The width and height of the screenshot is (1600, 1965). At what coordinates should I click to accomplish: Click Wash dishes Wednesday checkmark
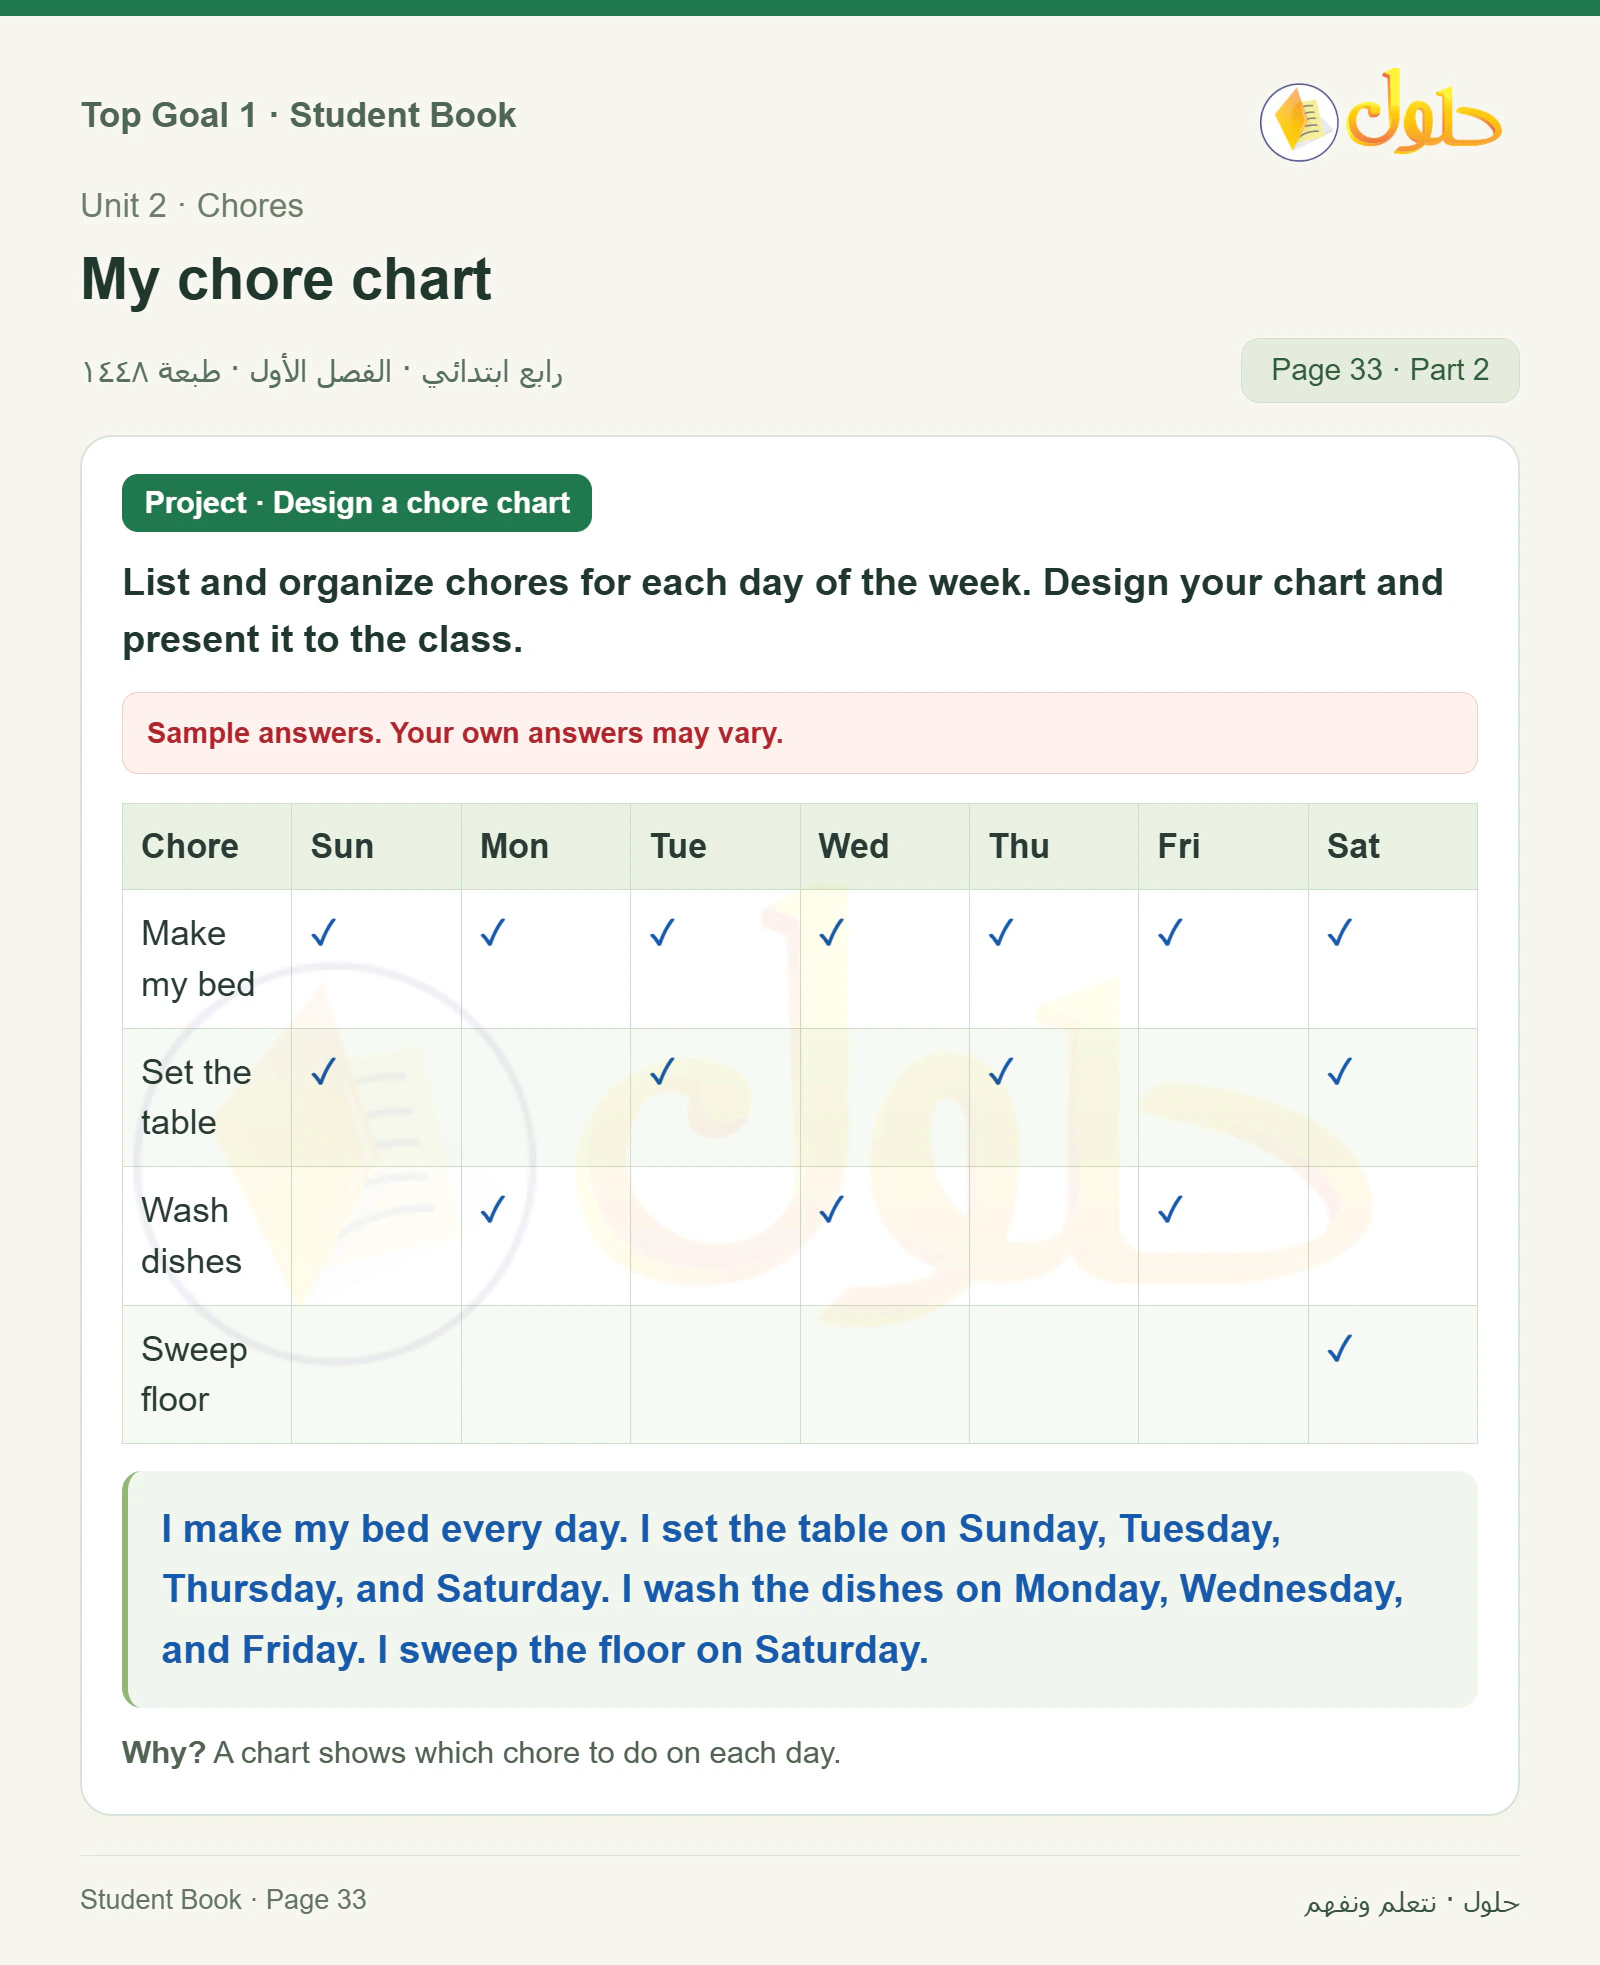point(832,1210)
